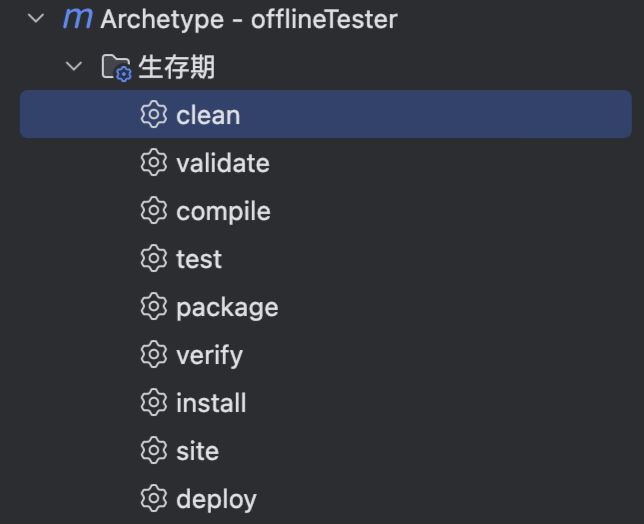Click the deploy goal gear icon
Image resolution: width=644 pixels, height=524 pixels.
point(153,499)
